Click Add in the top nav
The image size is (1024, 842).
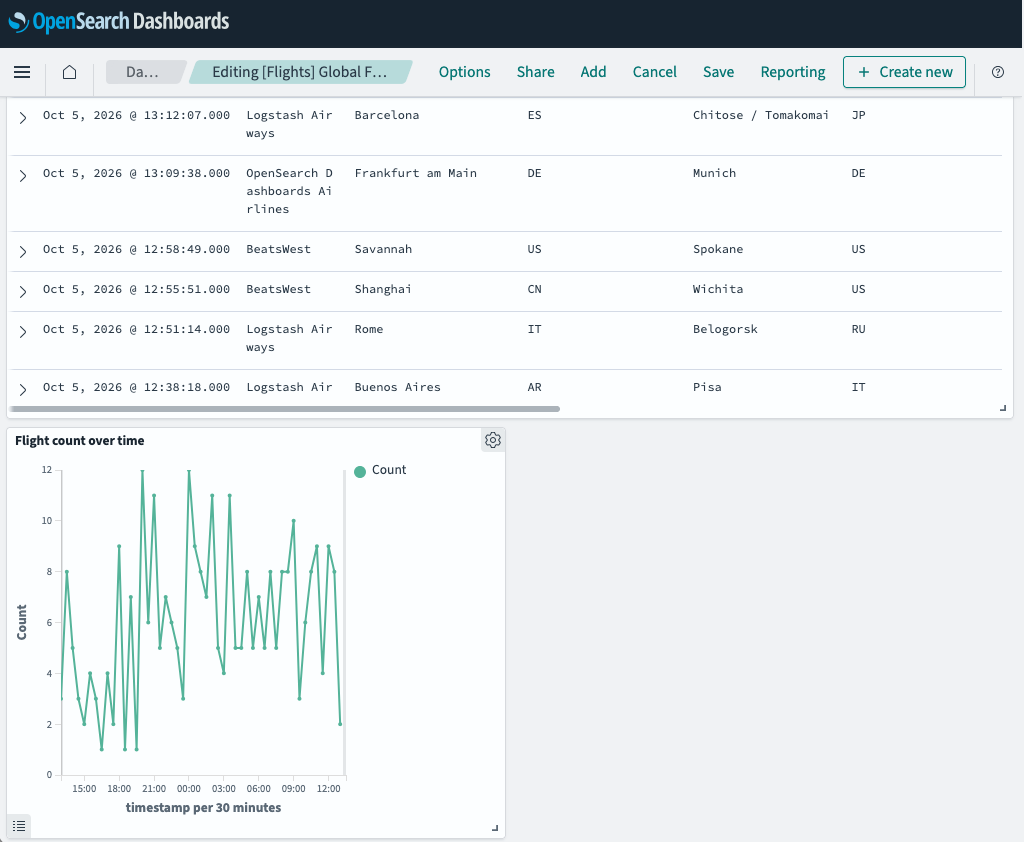click(593, 72)
